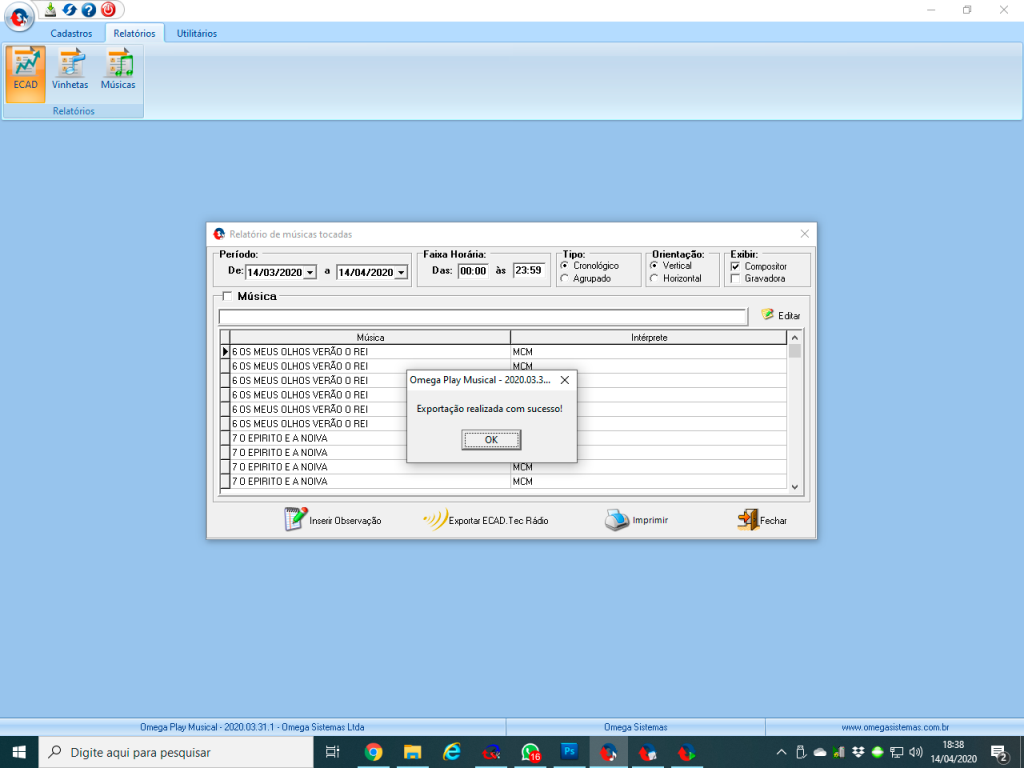Open Google Chrome from the taskbar
The height and width of the screenshot is (768, 1024).
pos(373,752)
